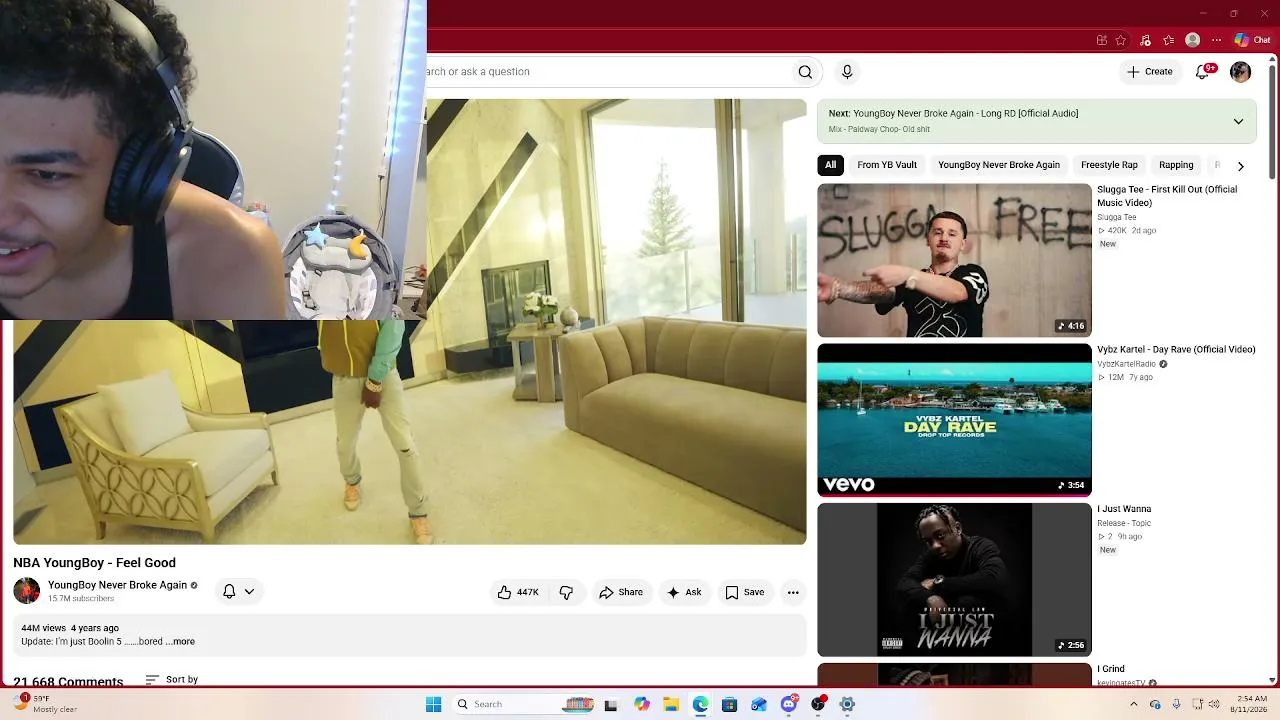Image resolution: width=1280 pixels, height=720 pixels.
Task: Click the I Just Wanna album thumbnail
Action: (x=954, y=580)
